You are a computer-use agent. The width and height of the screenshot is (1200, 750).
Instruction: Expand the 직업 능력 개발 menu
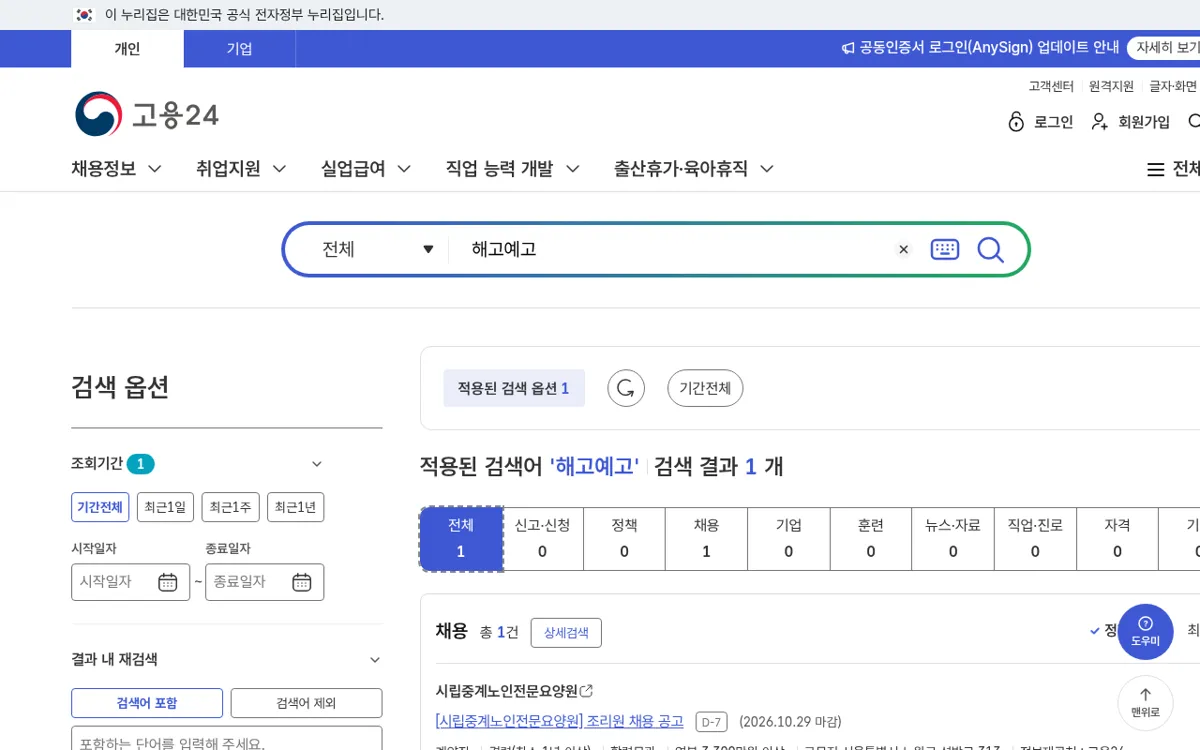513,169
